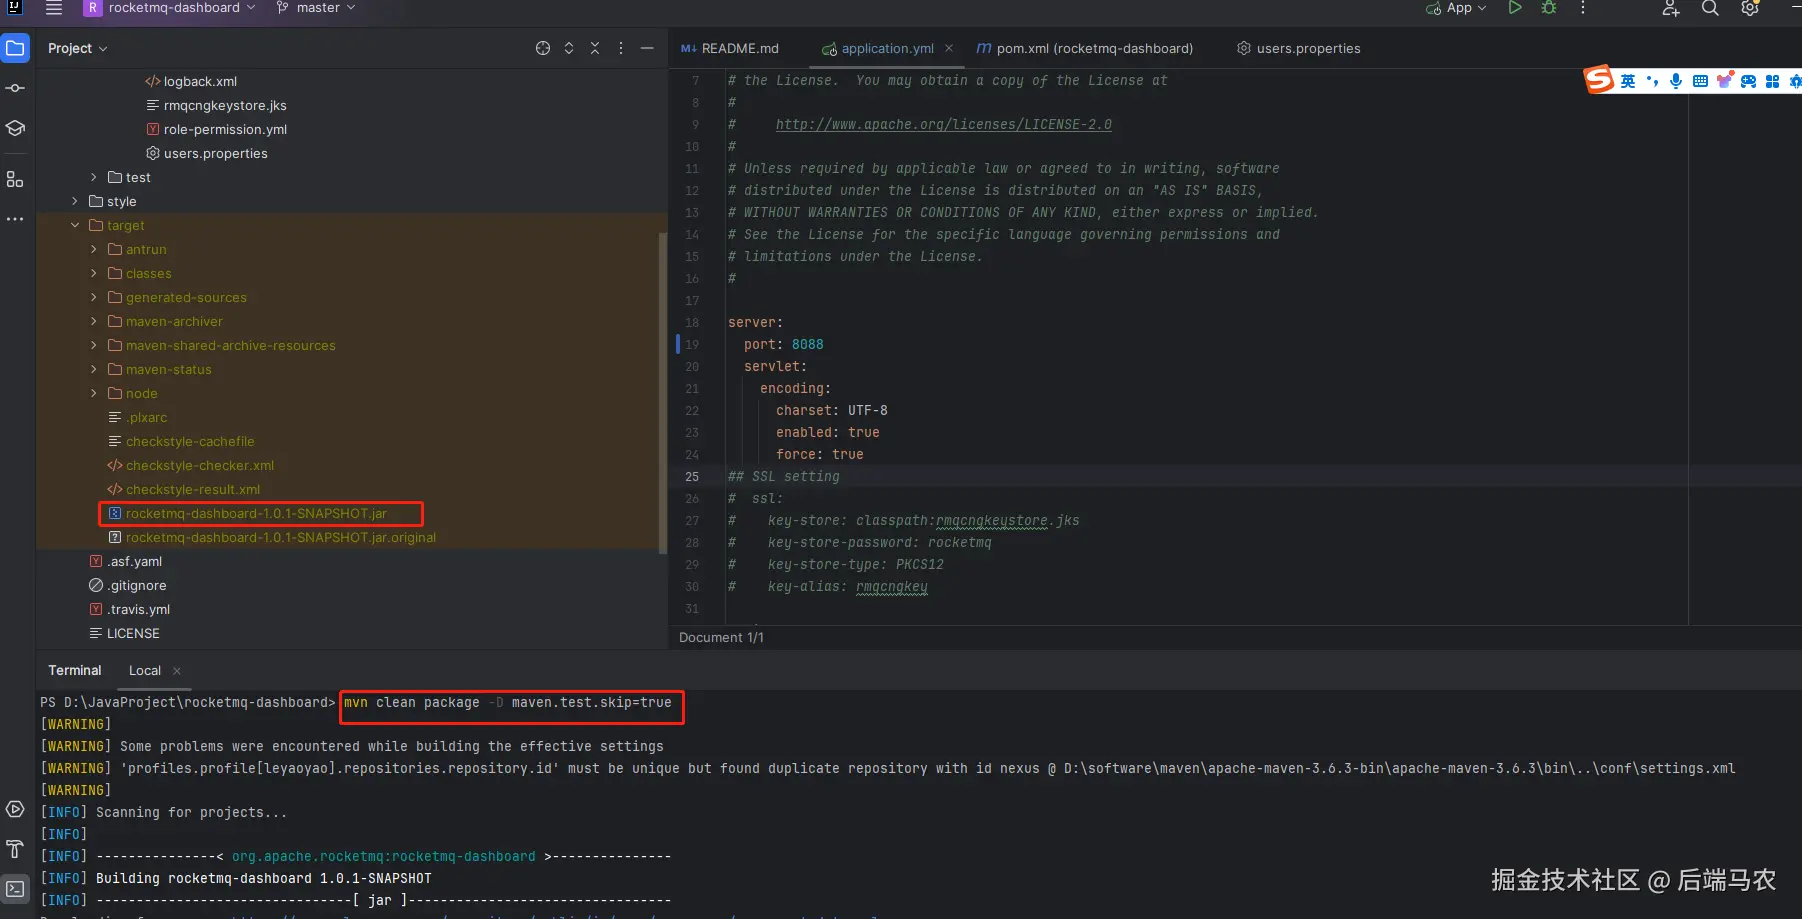Select opened file in Project tree
This screenshot has width=1802, height=919.
543,48
